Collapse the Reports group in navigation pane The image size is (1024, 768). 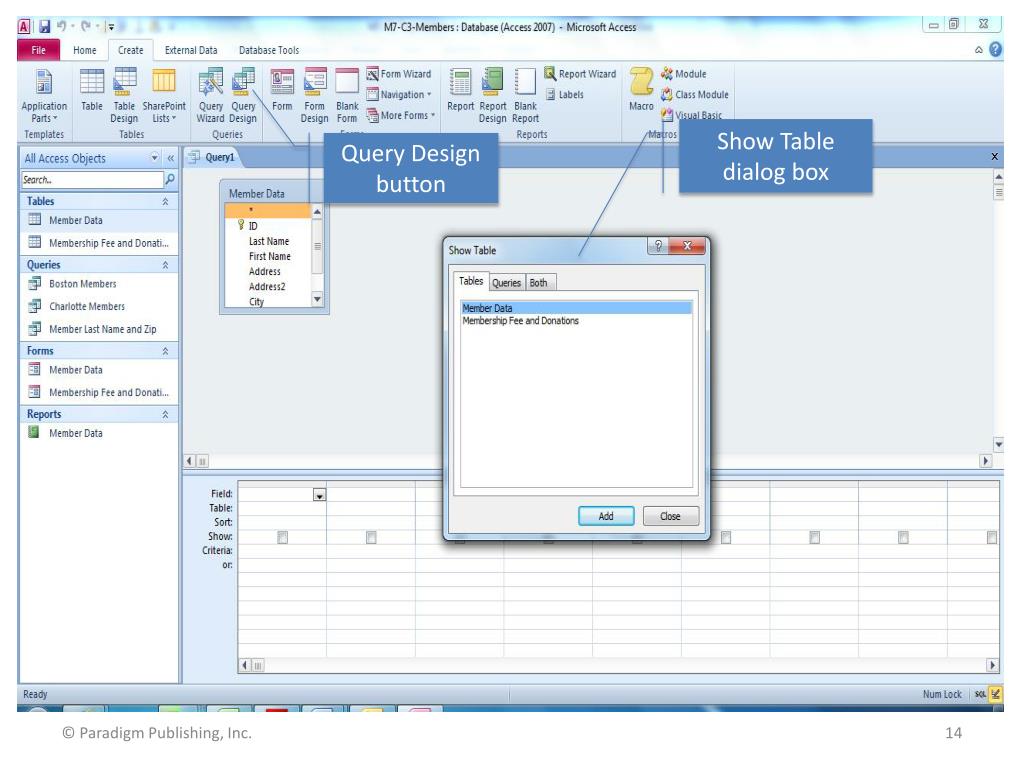pyautogui.click(x=165, y=415)
